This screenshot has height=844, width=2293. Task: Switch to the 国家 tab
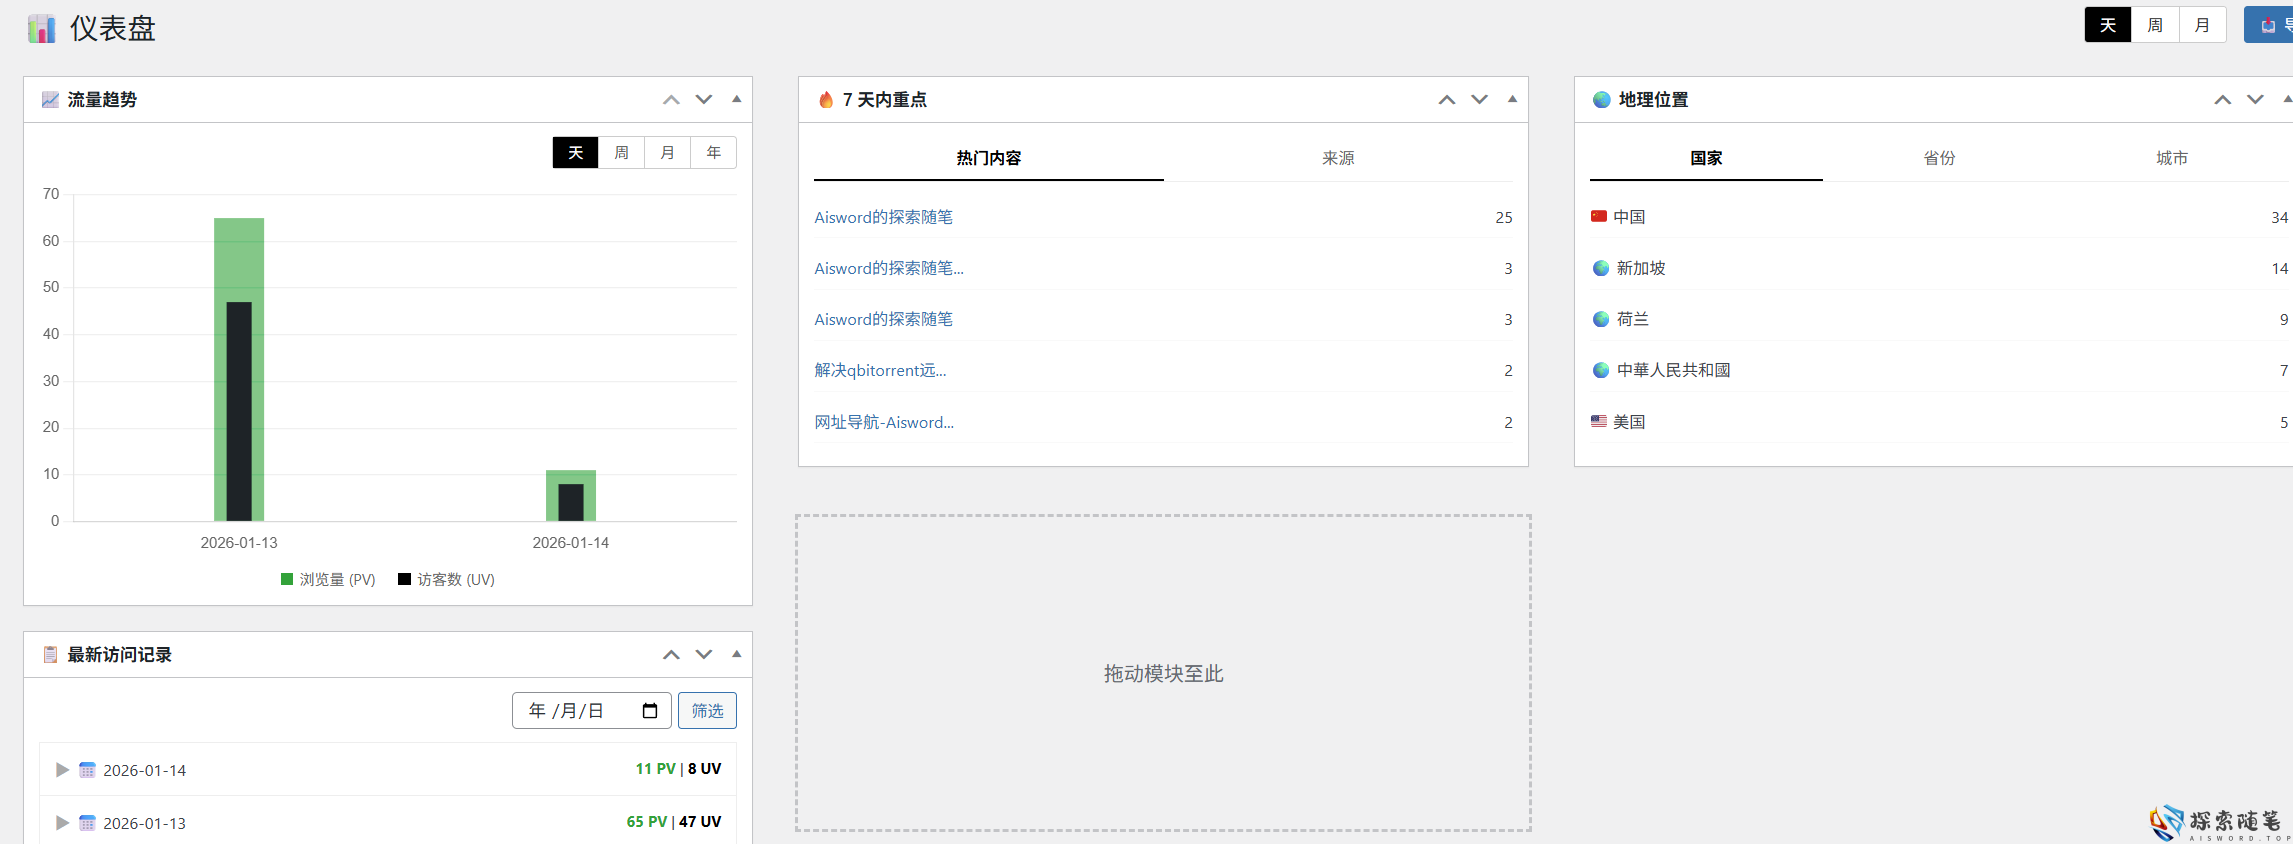1706,158
